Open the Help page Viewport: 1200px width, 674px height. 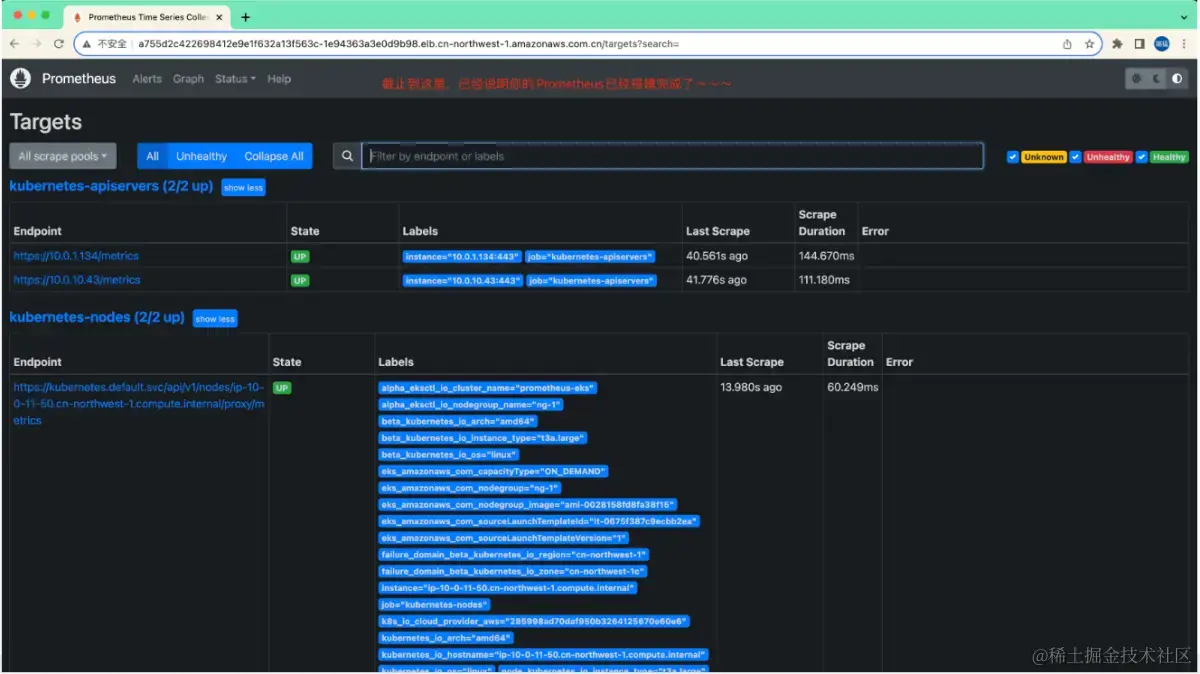point(279,79)
